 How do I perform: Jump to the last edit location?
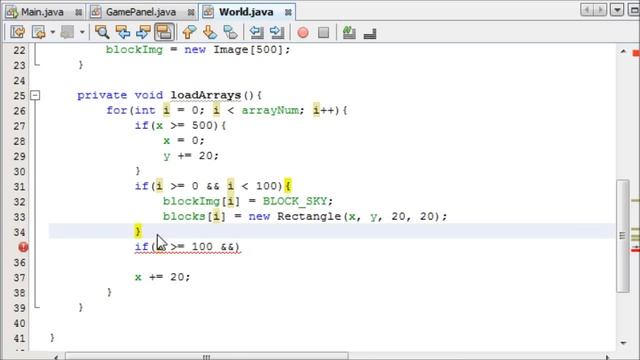[x=17, y=32]
